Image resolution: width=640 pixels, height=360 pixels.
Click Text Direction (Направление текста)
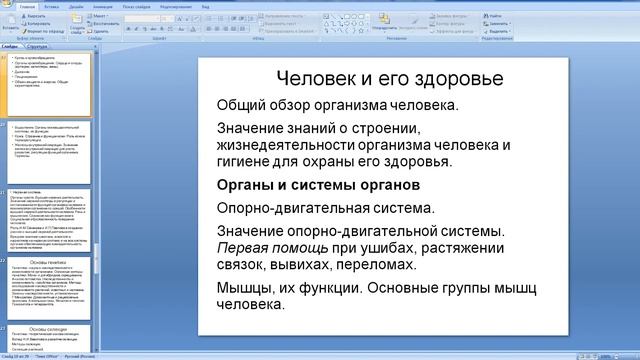point(283,16)
